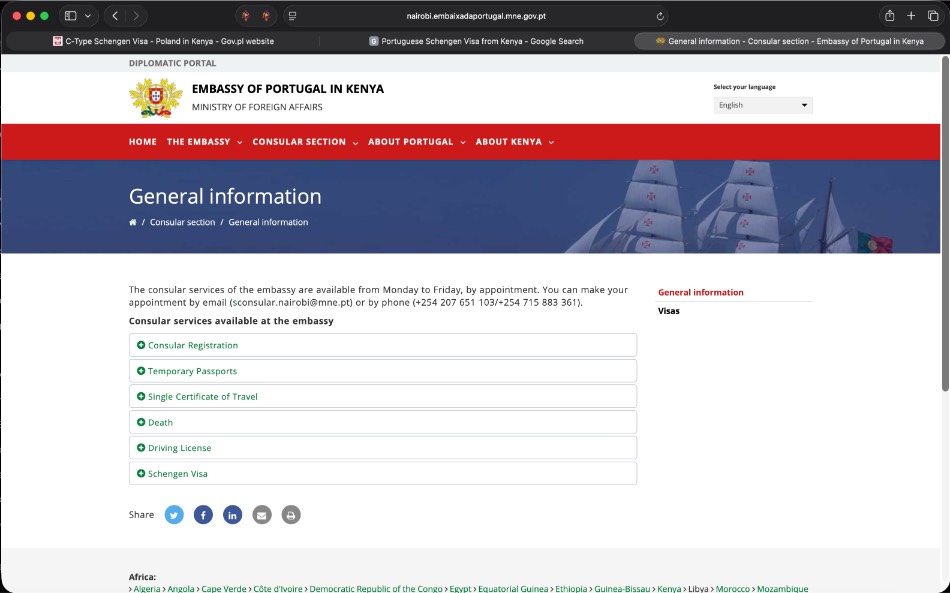Share this page on LinkedIn

tap(232, 515)
